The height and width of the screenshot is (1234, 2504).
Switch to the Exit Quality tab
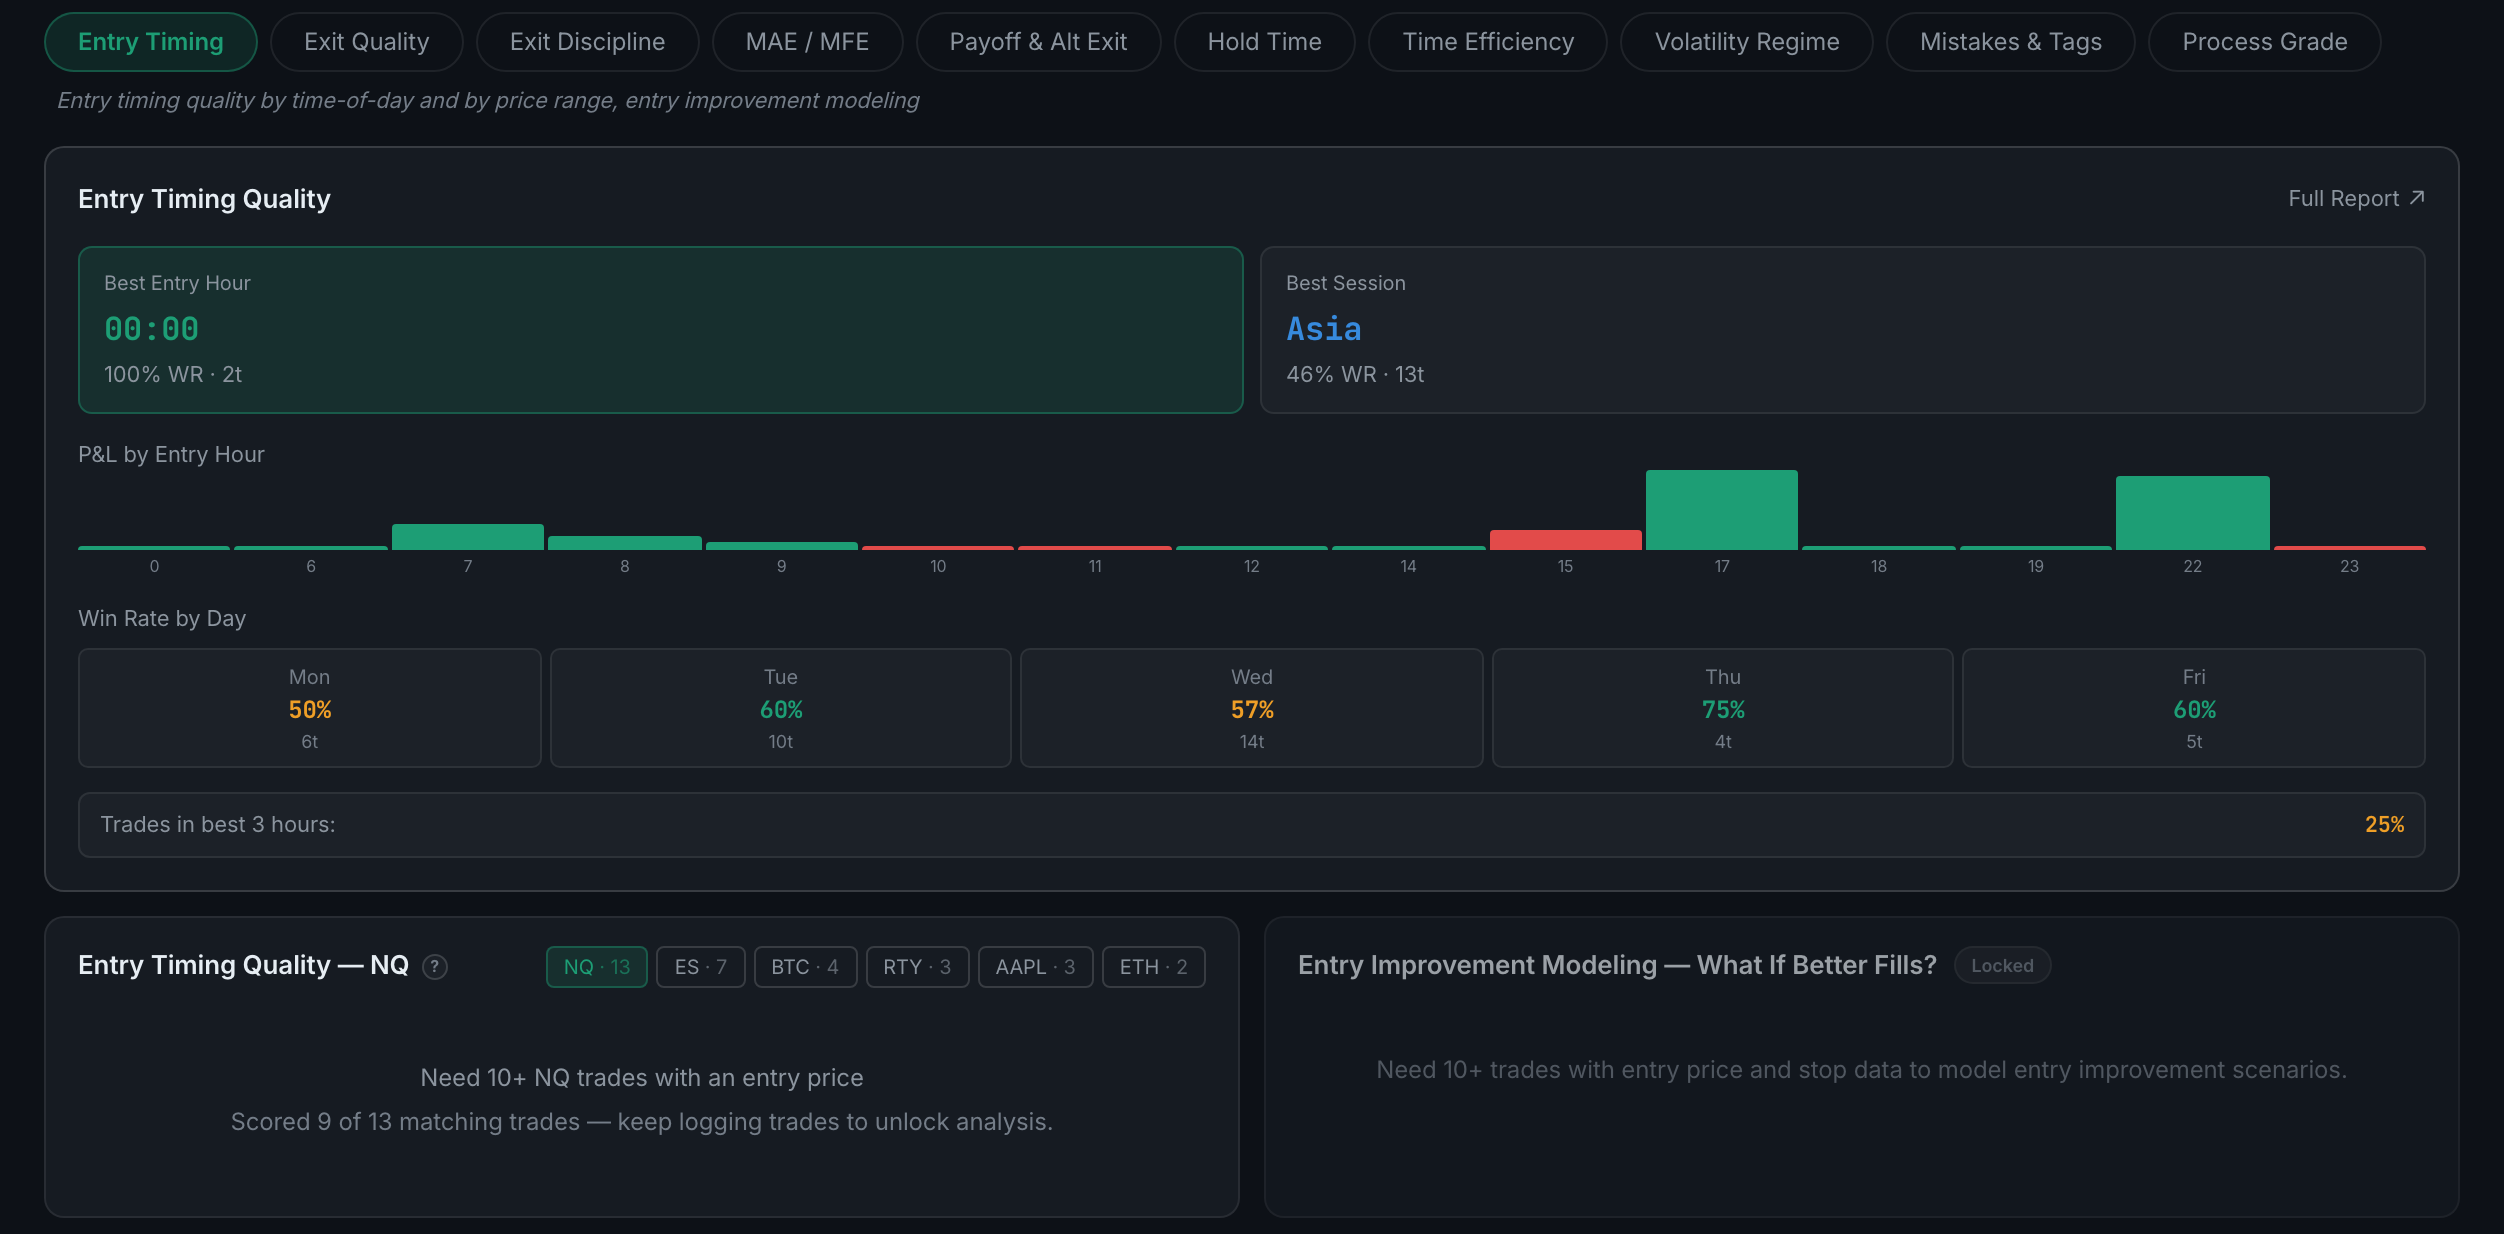pyautogui.click(x=366, y=42)
